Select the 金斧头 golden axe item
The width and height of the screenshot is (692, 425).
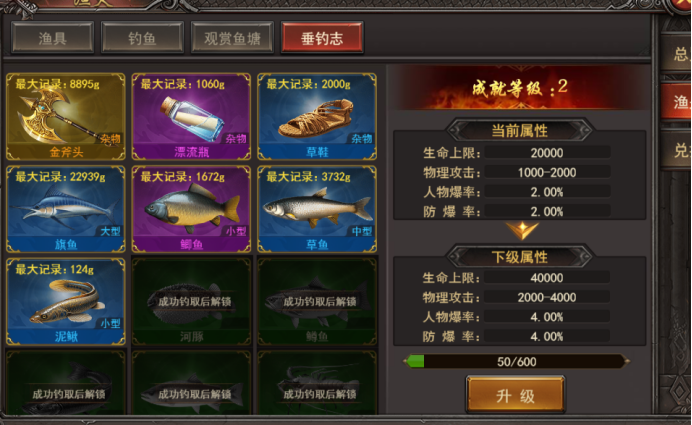[x=66, y=117]
